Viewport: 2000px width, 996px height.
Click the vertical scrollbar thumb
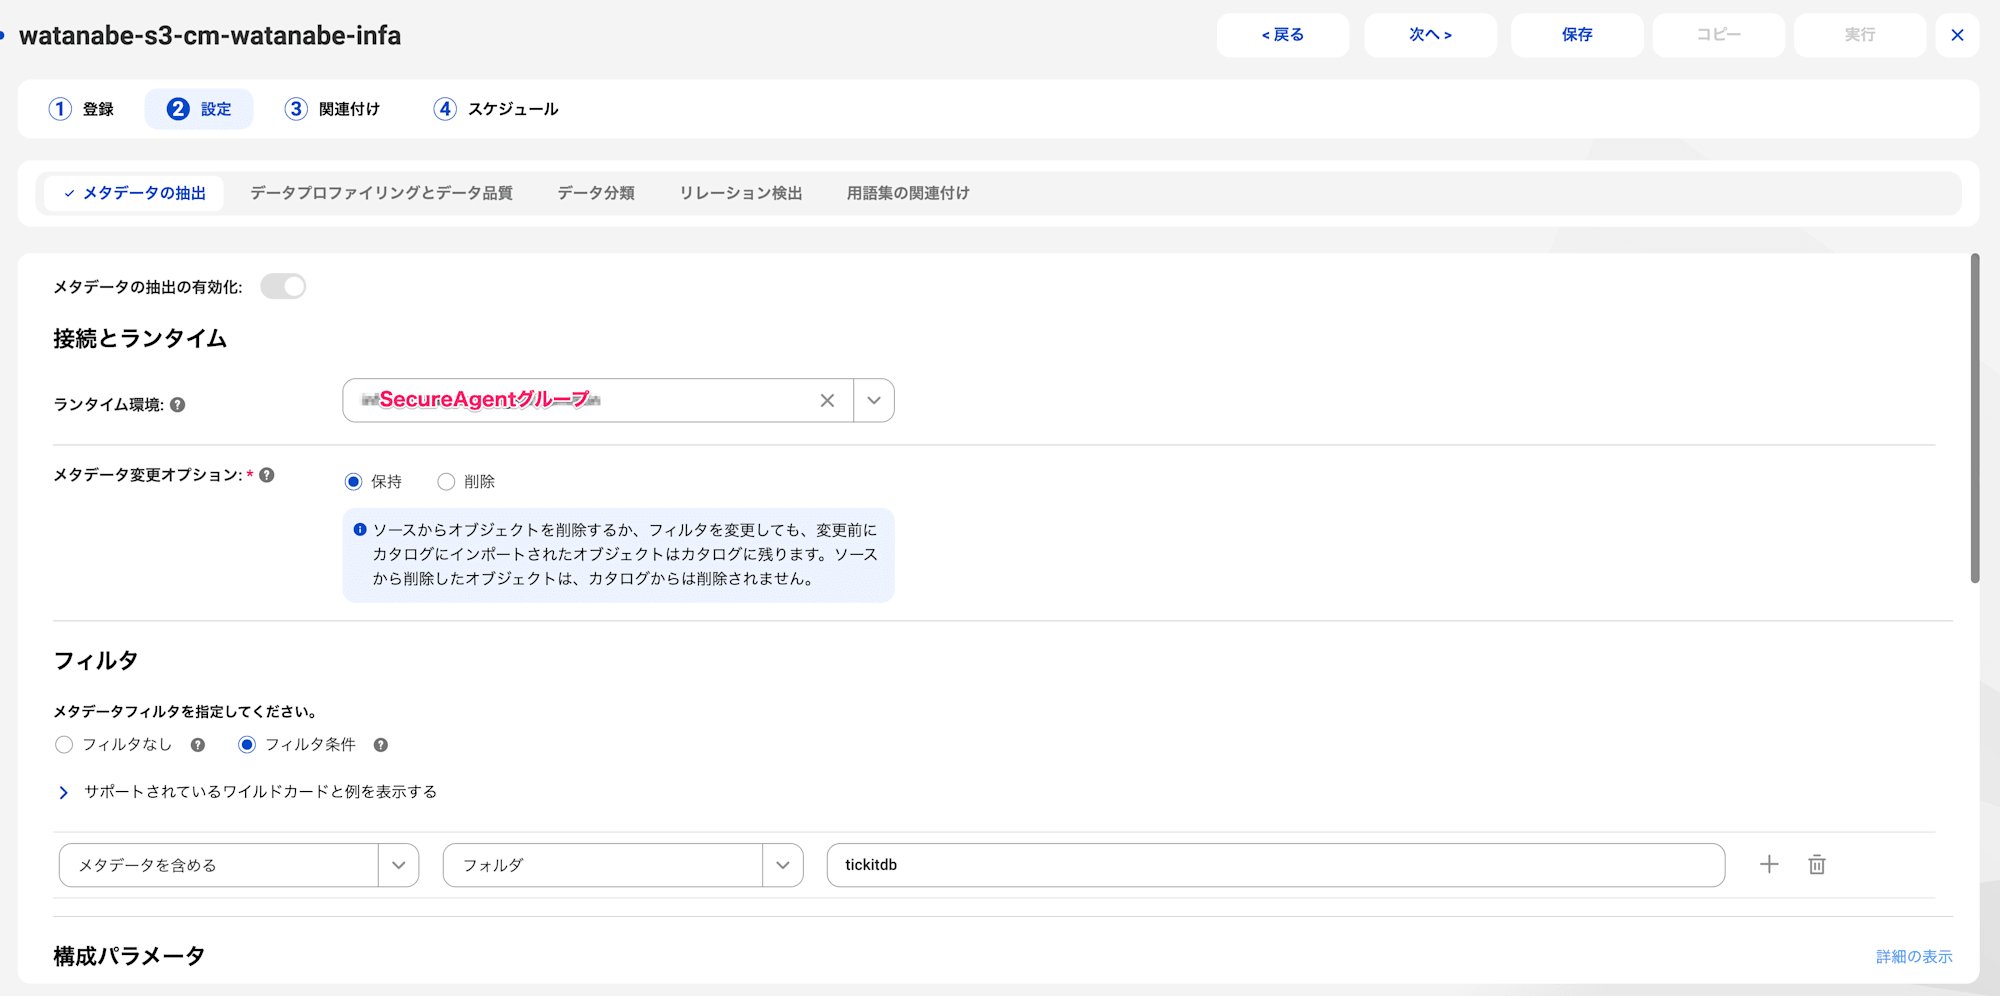click(1975, 418)
